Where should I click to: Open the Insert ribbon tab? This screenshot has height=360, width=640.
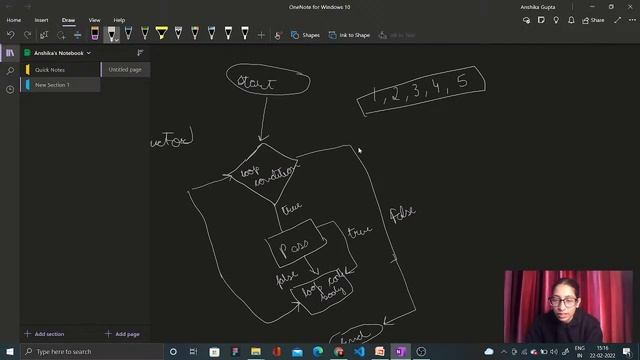point(41,20)
